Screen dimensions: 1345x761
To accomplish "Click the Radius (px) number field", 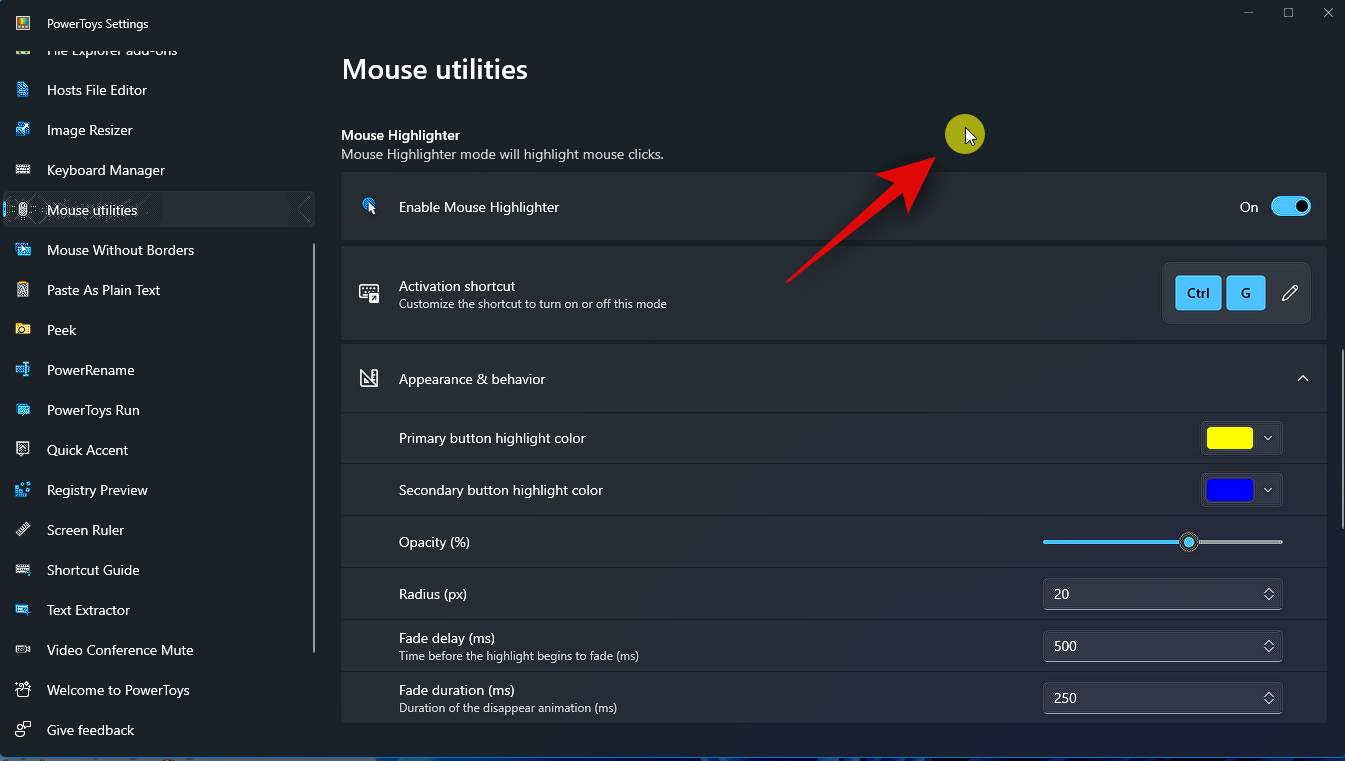I will (x=1150, y=594).
